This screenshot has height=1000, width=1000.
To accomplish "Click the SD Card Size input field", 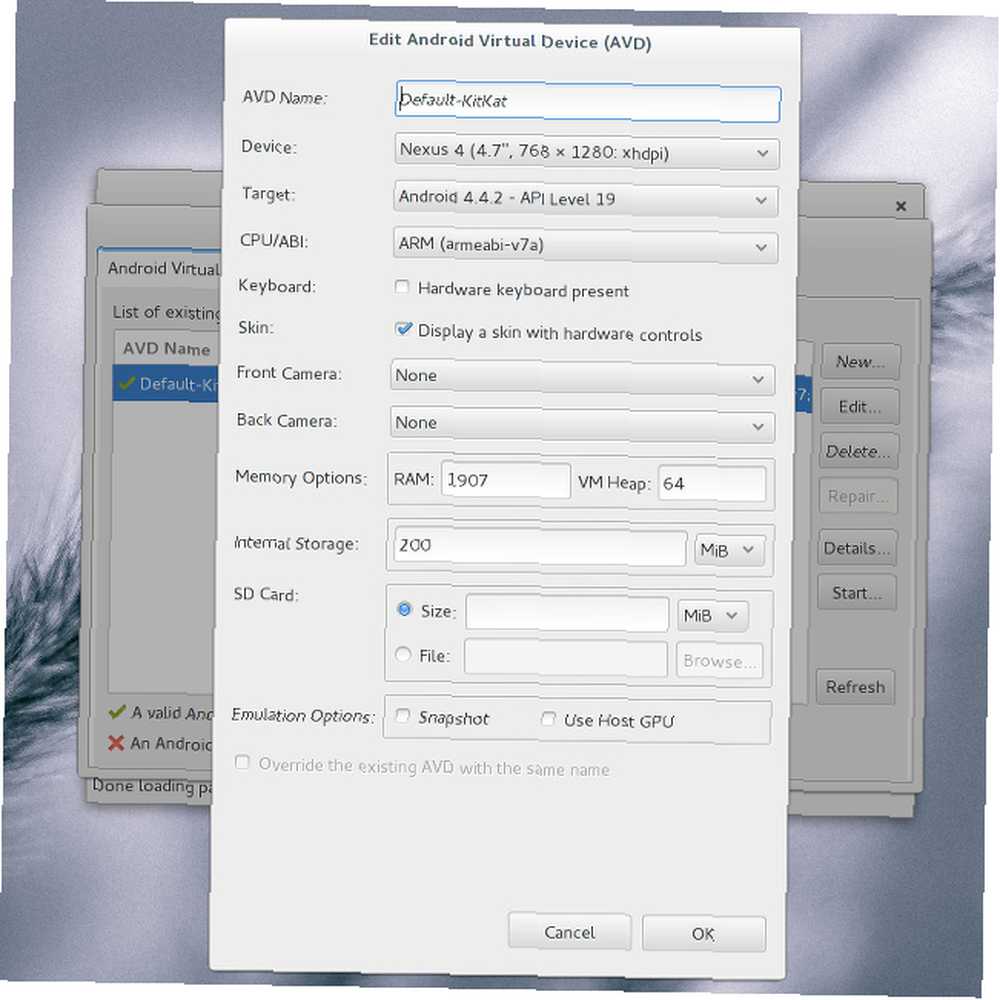I will (567, 614).
